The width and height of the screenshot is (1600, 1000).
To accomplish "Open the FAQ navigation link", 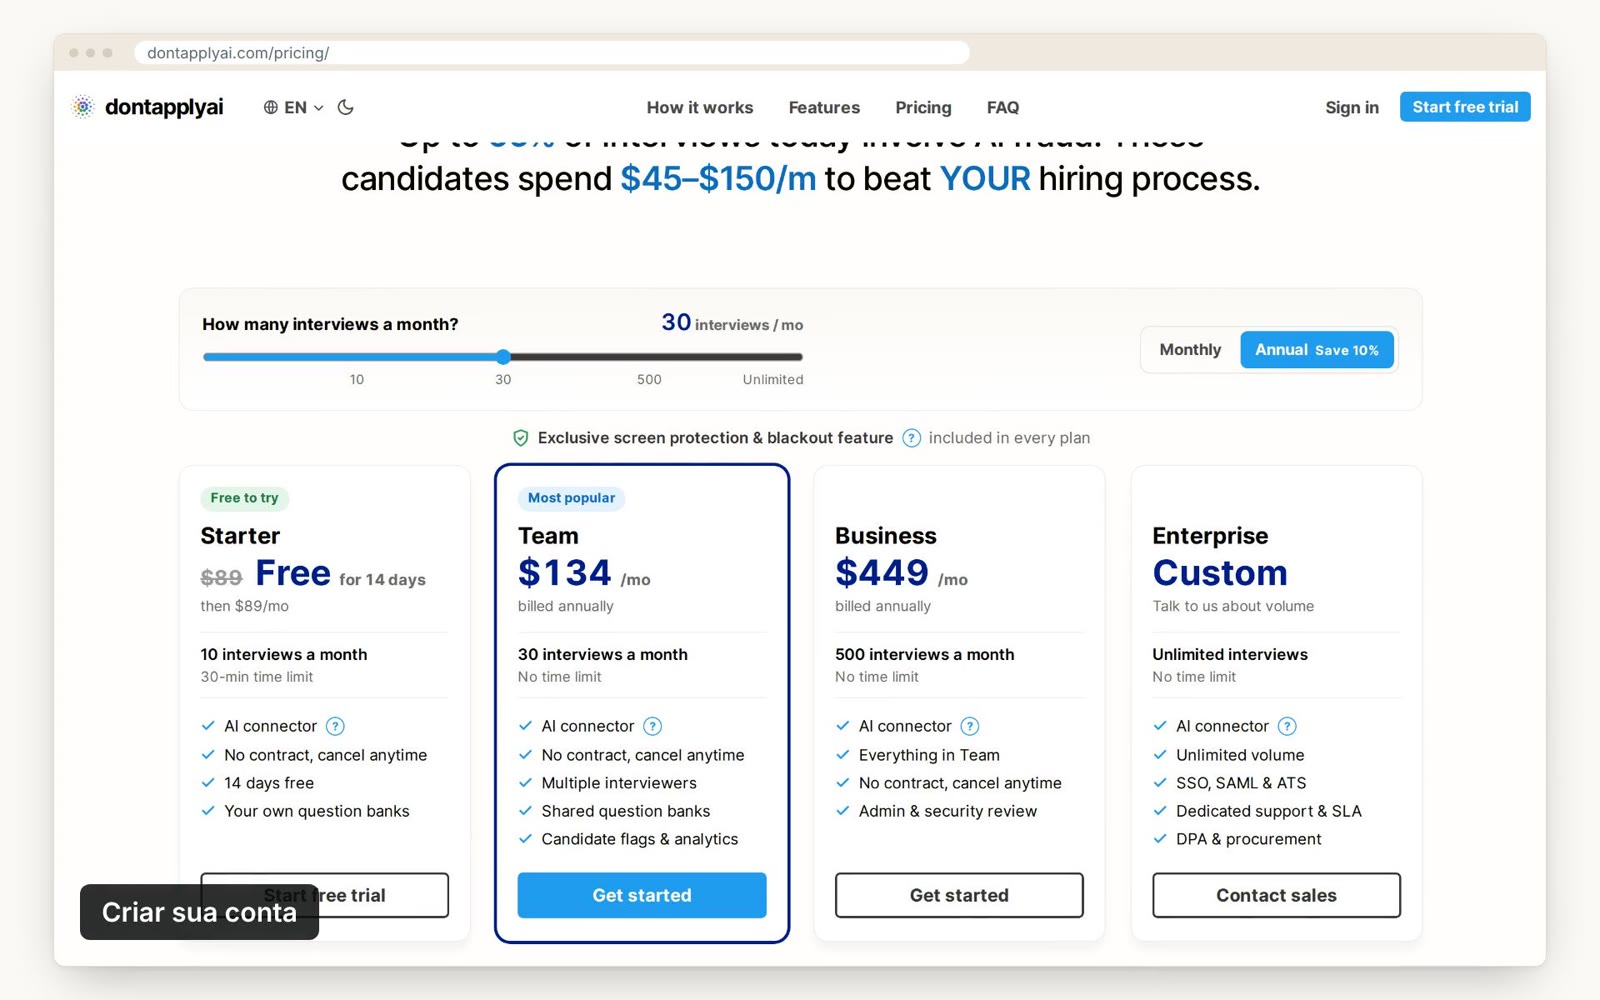I will tap(1003, 107).
